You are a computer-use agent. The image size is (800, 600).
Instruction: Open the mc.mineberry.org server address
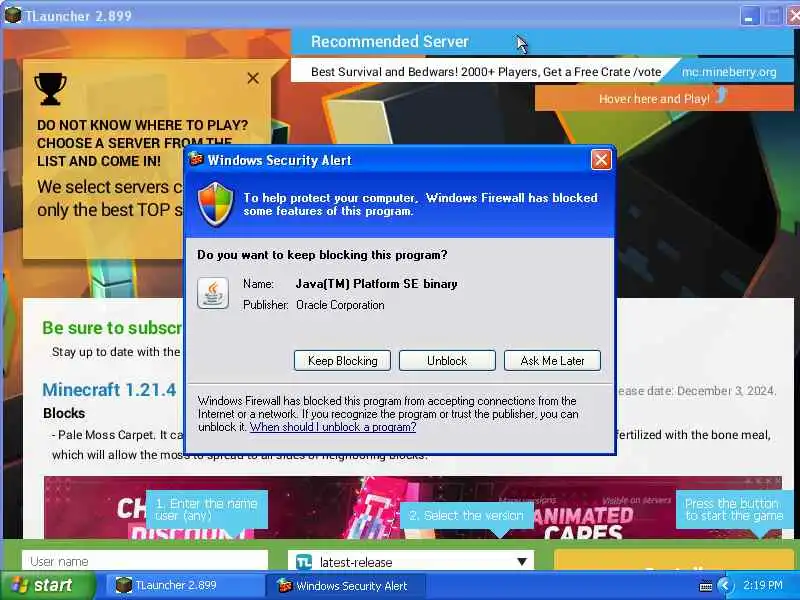[x=729, y=72]
